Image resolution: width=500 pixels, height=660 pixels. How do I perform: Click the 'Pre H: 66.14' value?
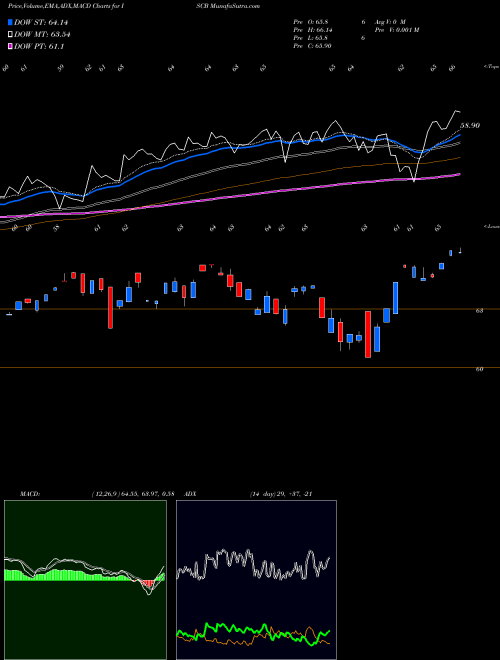click(x=313, y=30)
